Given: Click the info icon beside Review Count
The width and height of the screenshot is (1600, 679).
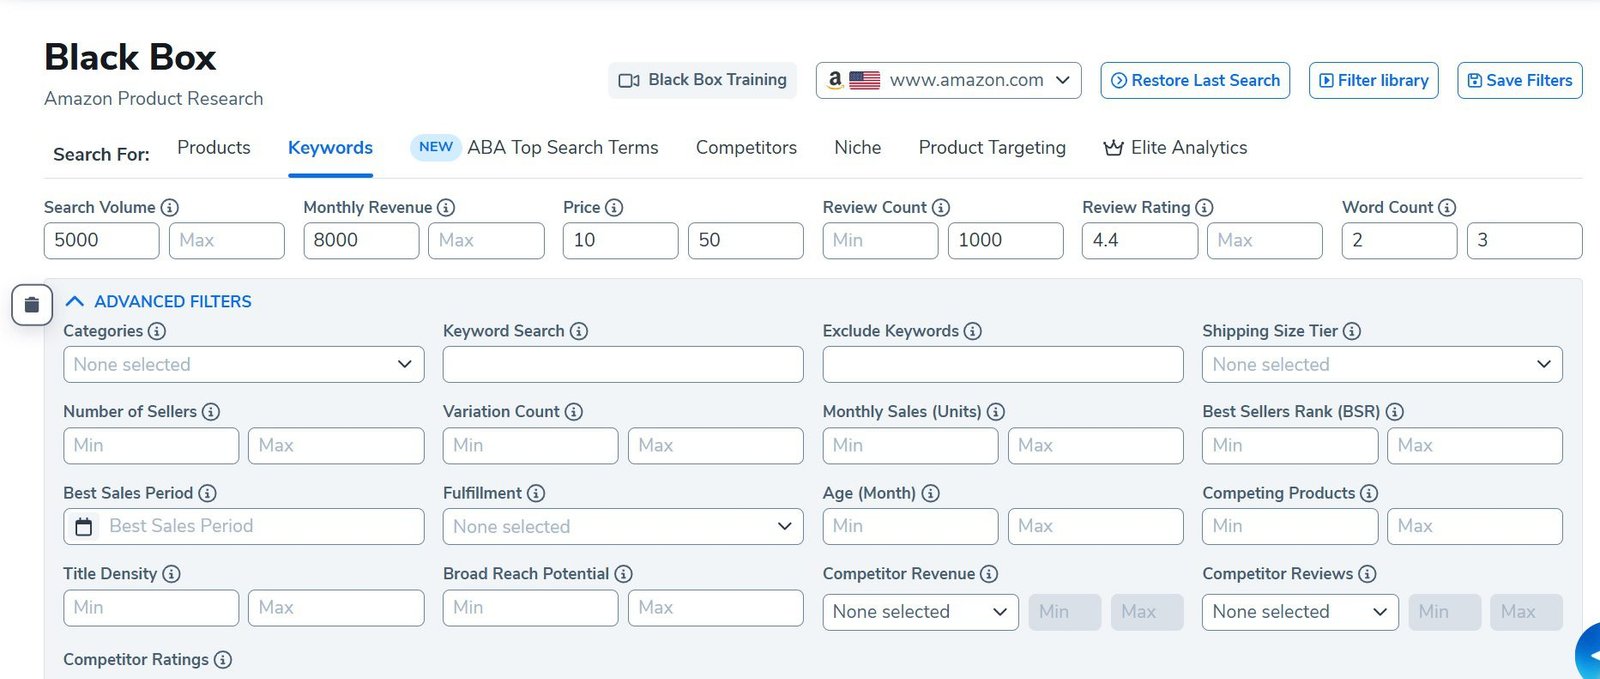Looking at the screenshot, I should (x=941, y=207).
